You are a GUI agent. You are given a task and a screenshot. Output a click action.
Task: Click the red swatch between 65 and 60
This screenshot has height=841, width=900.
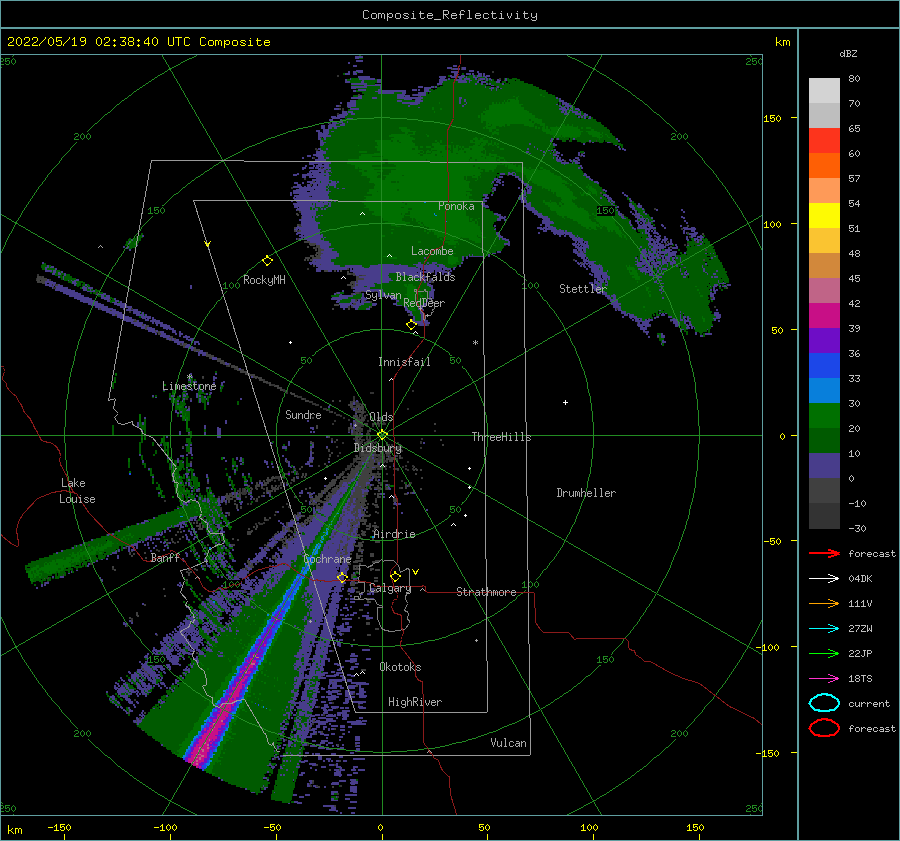pyautogui.click(x=824, y=140)
